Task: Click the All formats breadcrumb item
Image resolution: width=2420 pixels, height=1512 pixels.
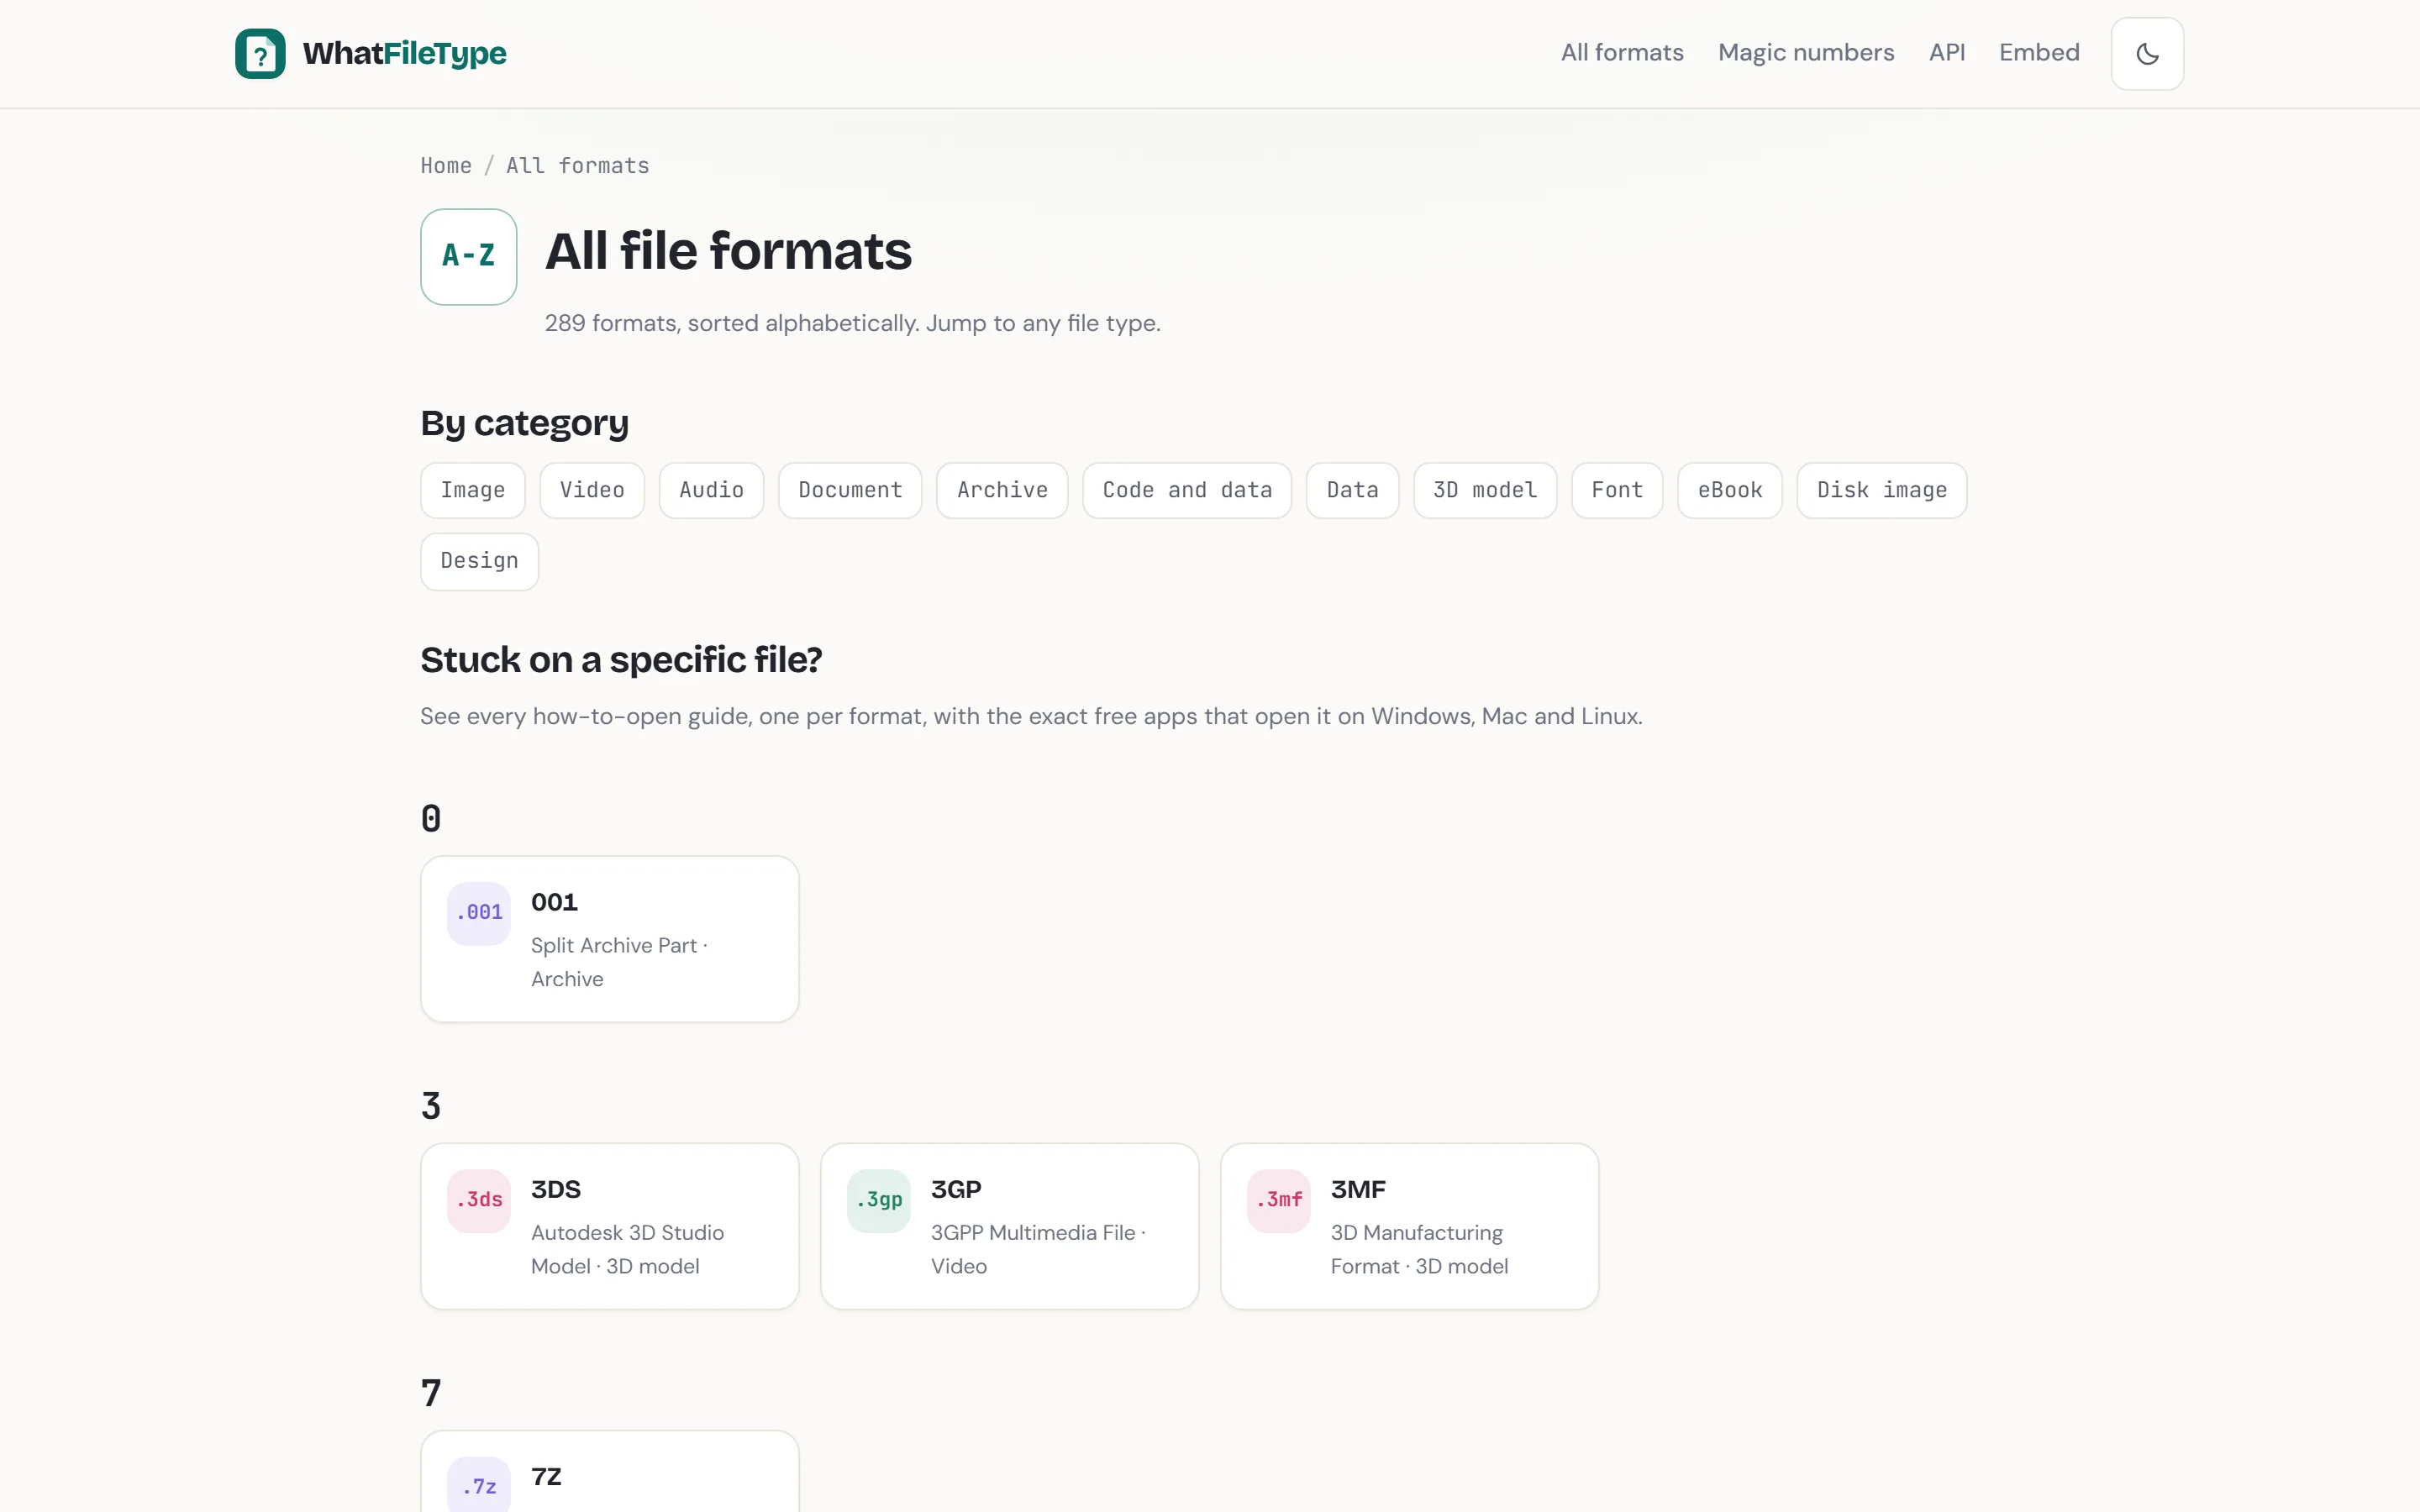Action: 578,166
